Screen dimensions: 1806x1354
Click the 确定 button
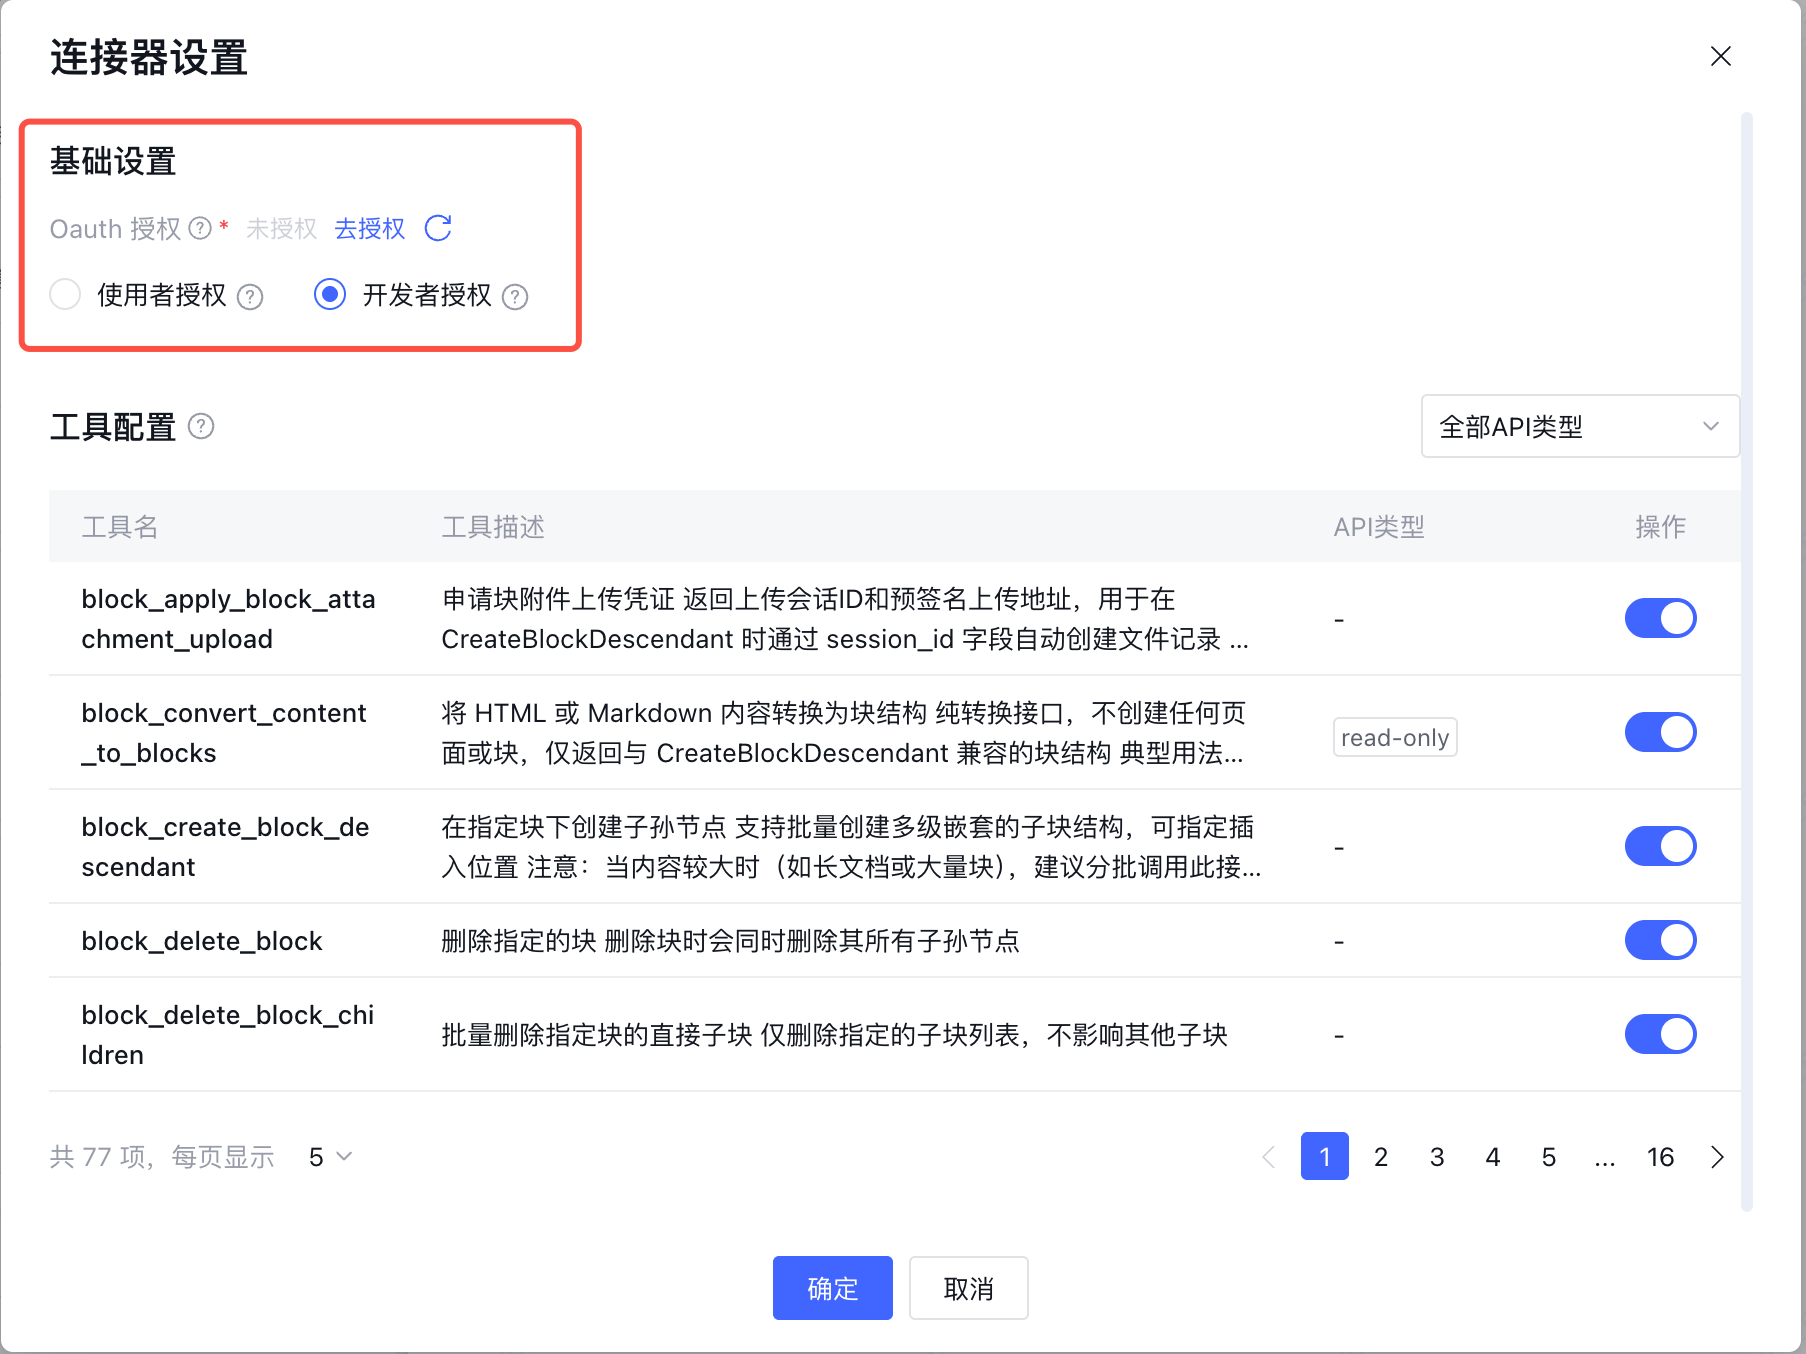click(832, 1288)
